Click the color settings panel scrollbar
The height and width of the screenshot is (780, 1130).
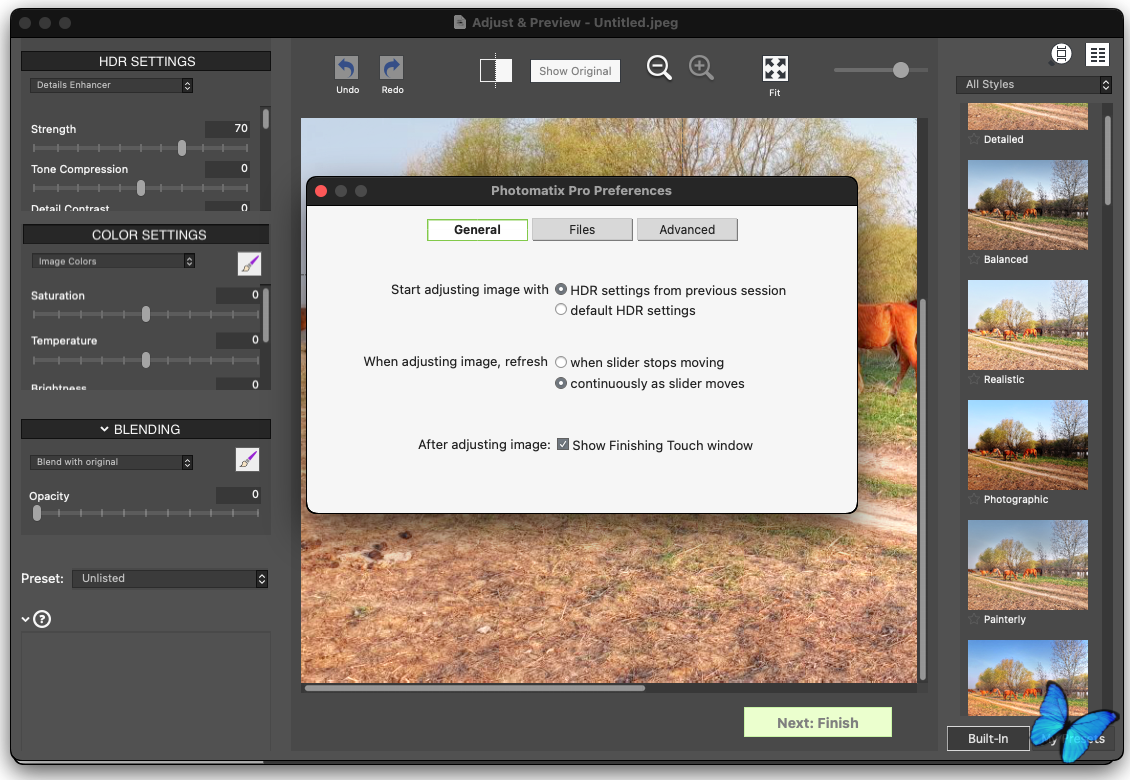click(x=266, y=316)
